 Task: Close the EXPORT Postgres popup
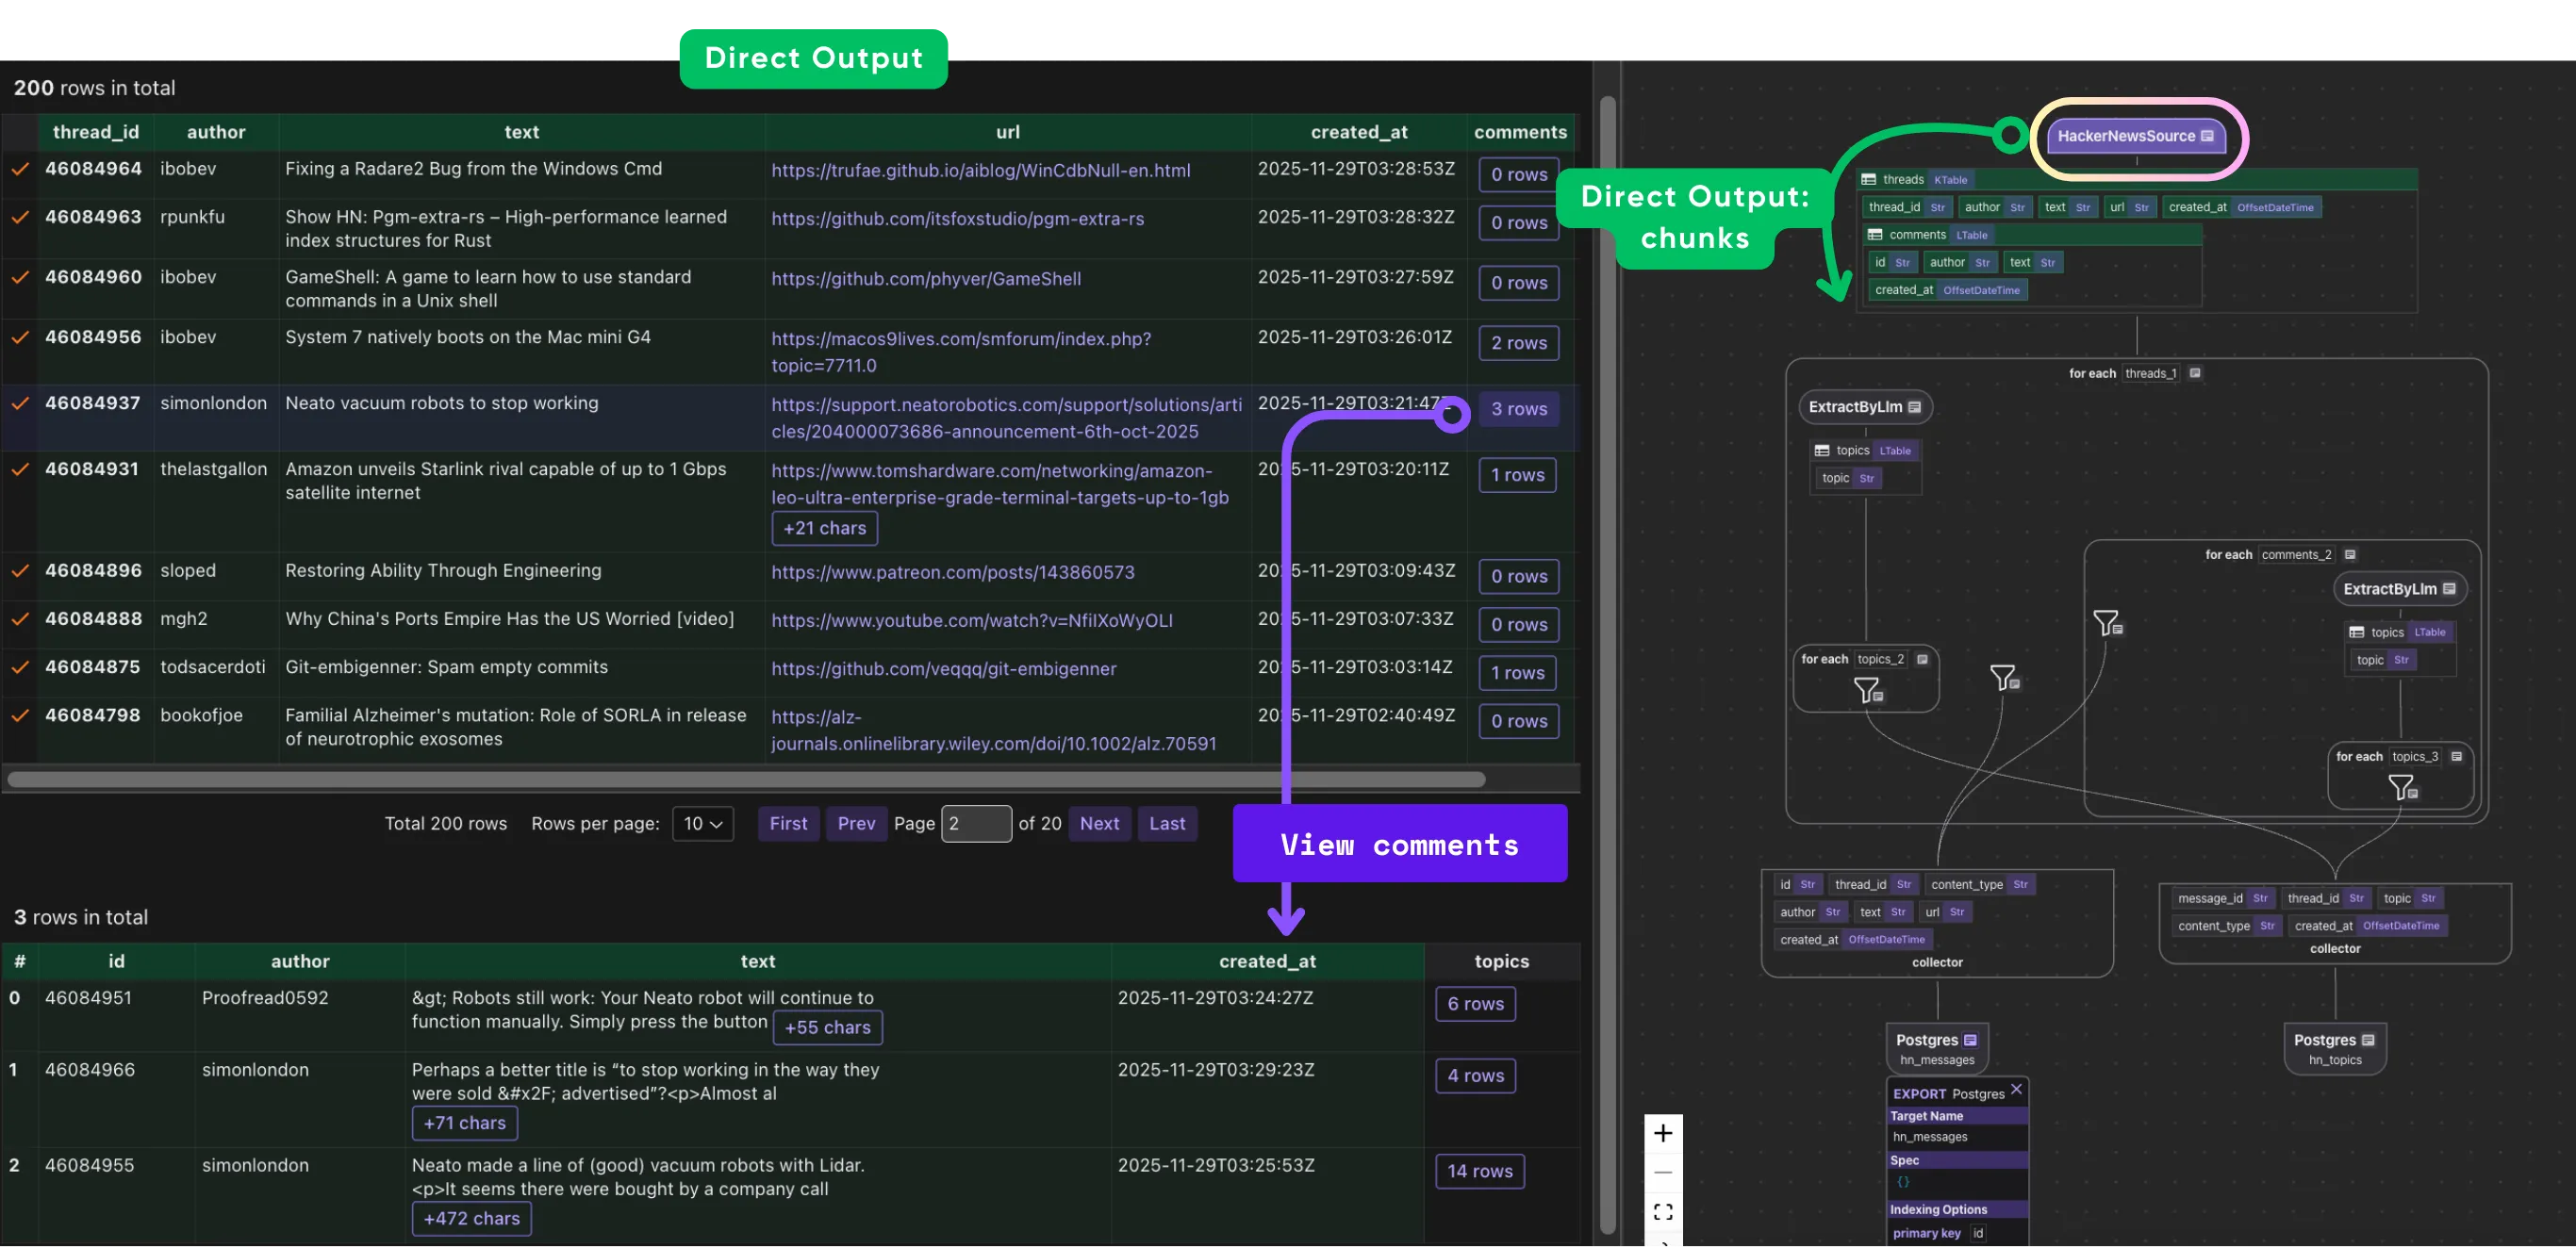click(x=2016, y=1090)
